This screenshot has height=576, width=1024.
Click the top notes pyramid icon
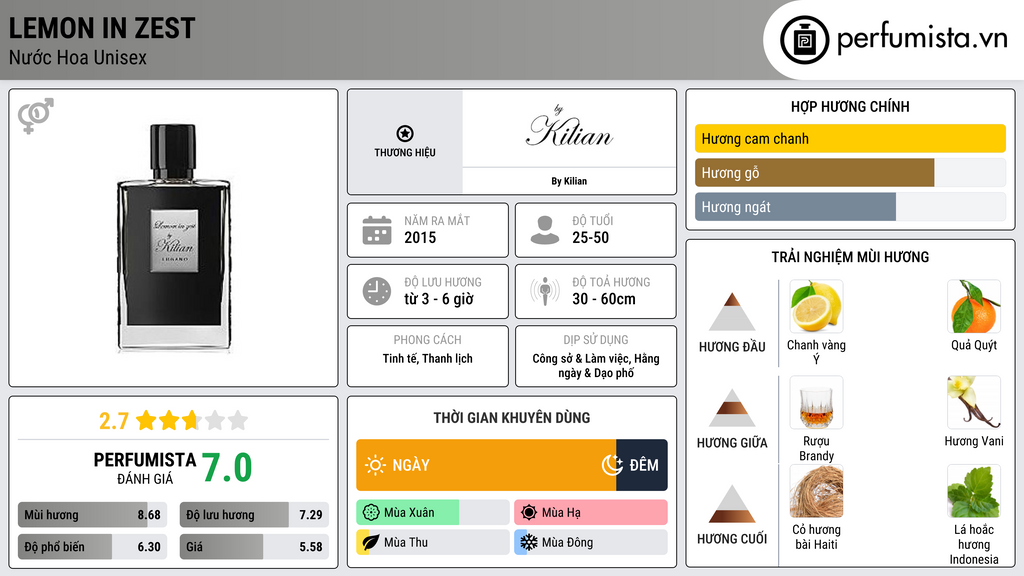(x=732, y=312)
